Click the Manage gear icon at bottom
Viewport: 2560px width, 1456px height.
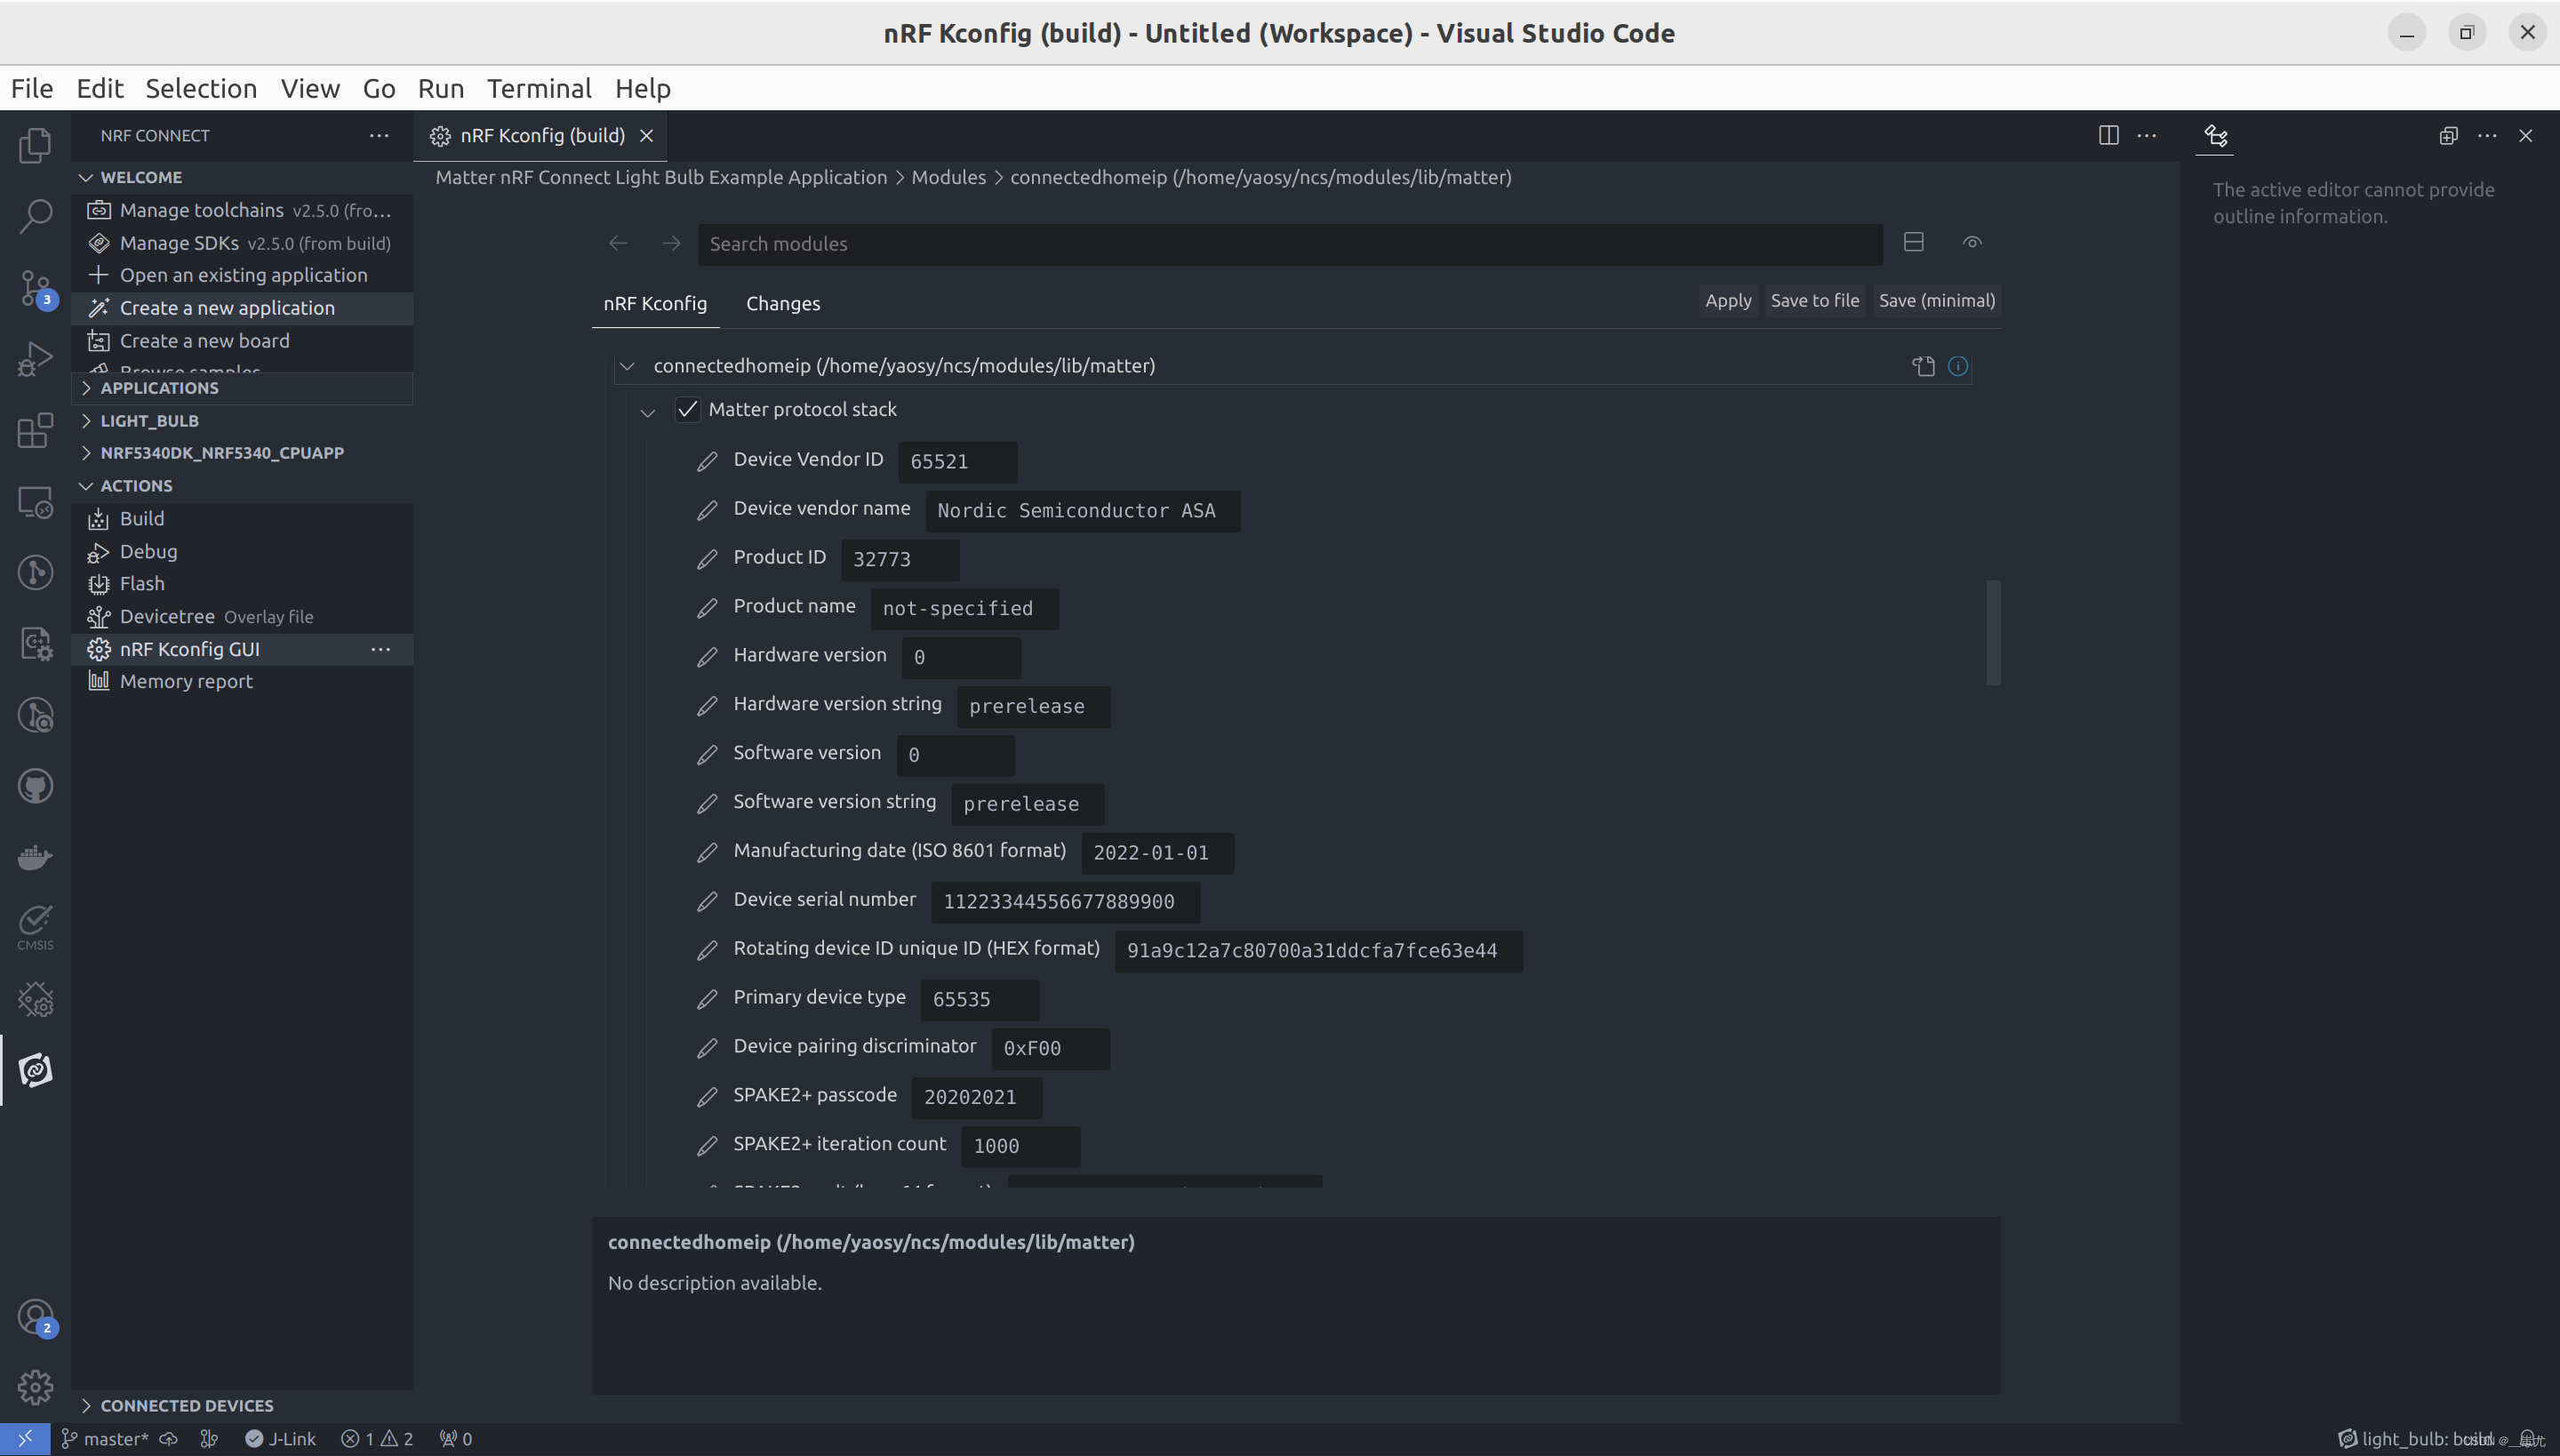[x=35, y=1387]
